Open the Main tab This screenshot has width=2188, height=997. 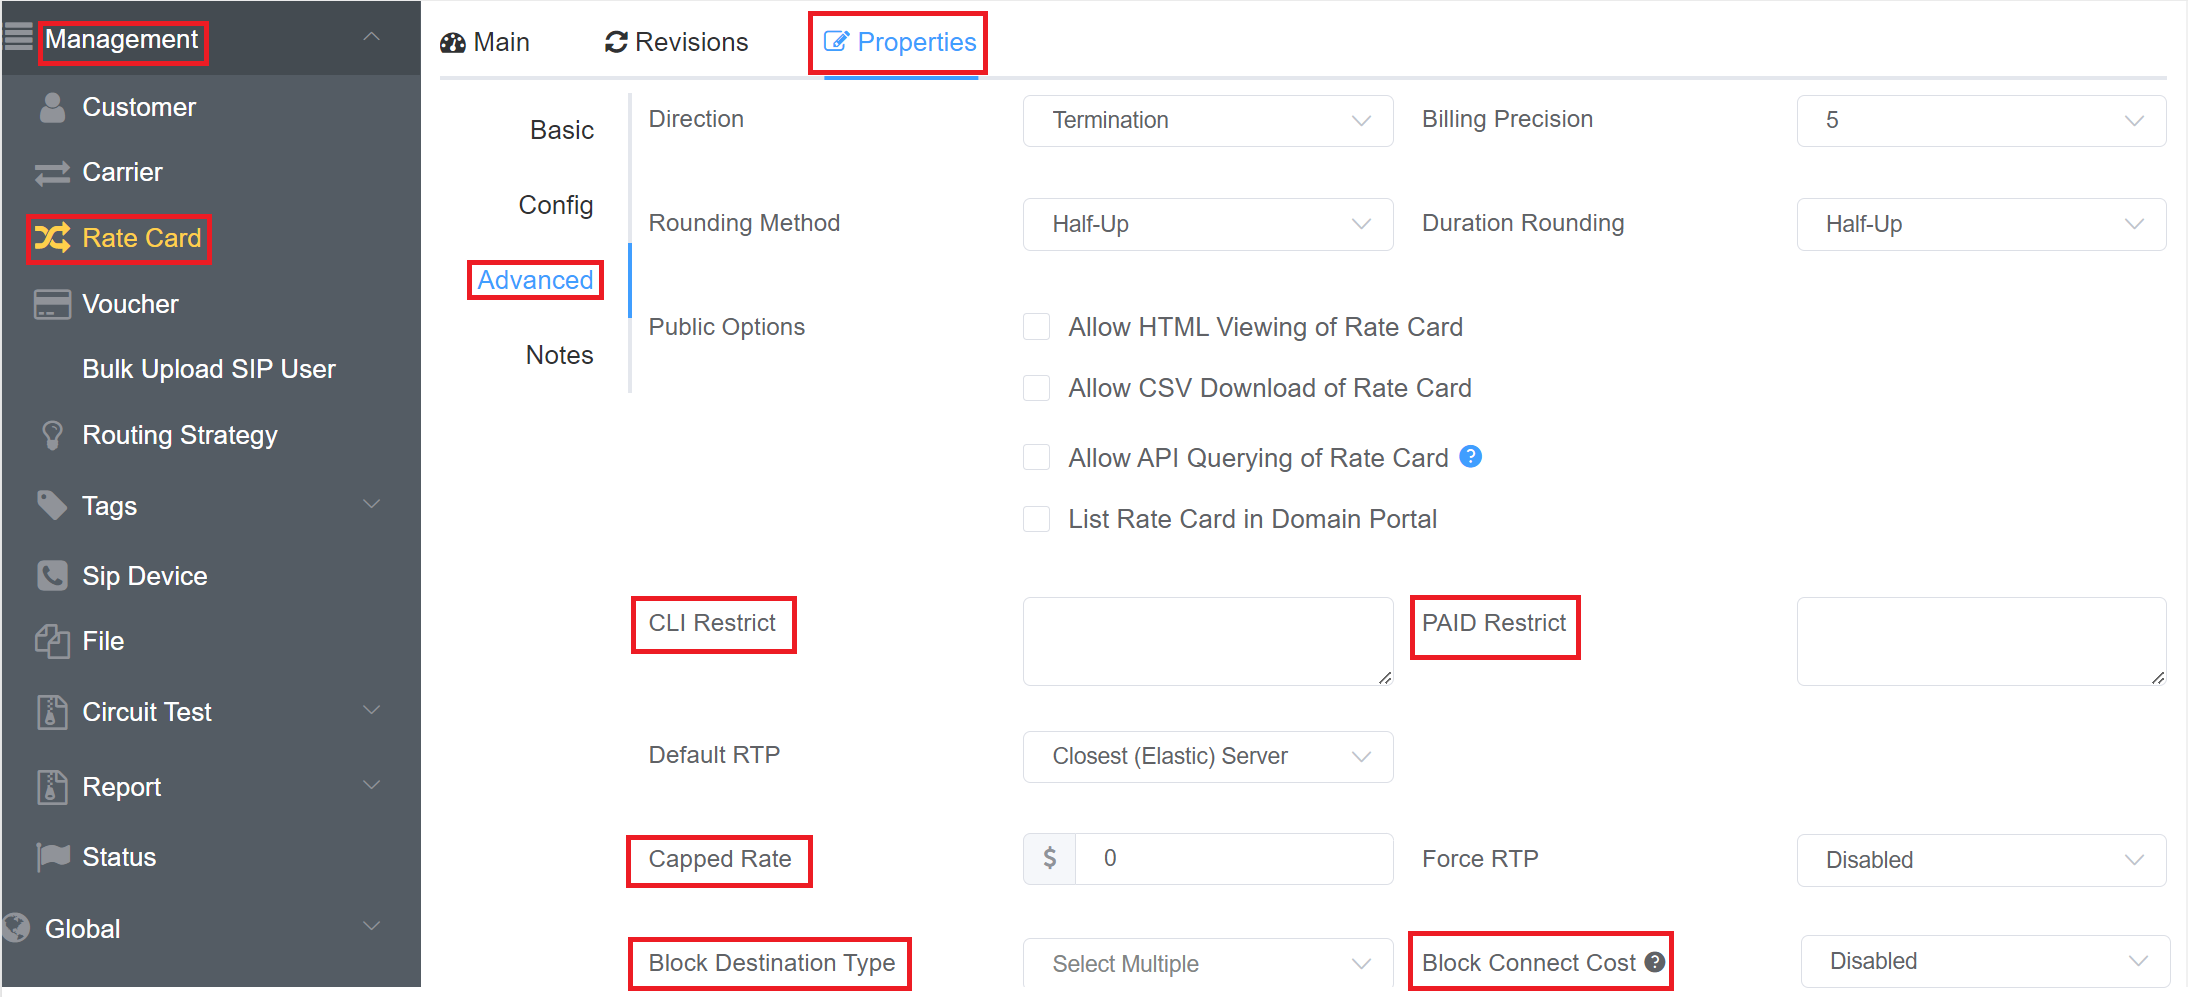point(486,42)
